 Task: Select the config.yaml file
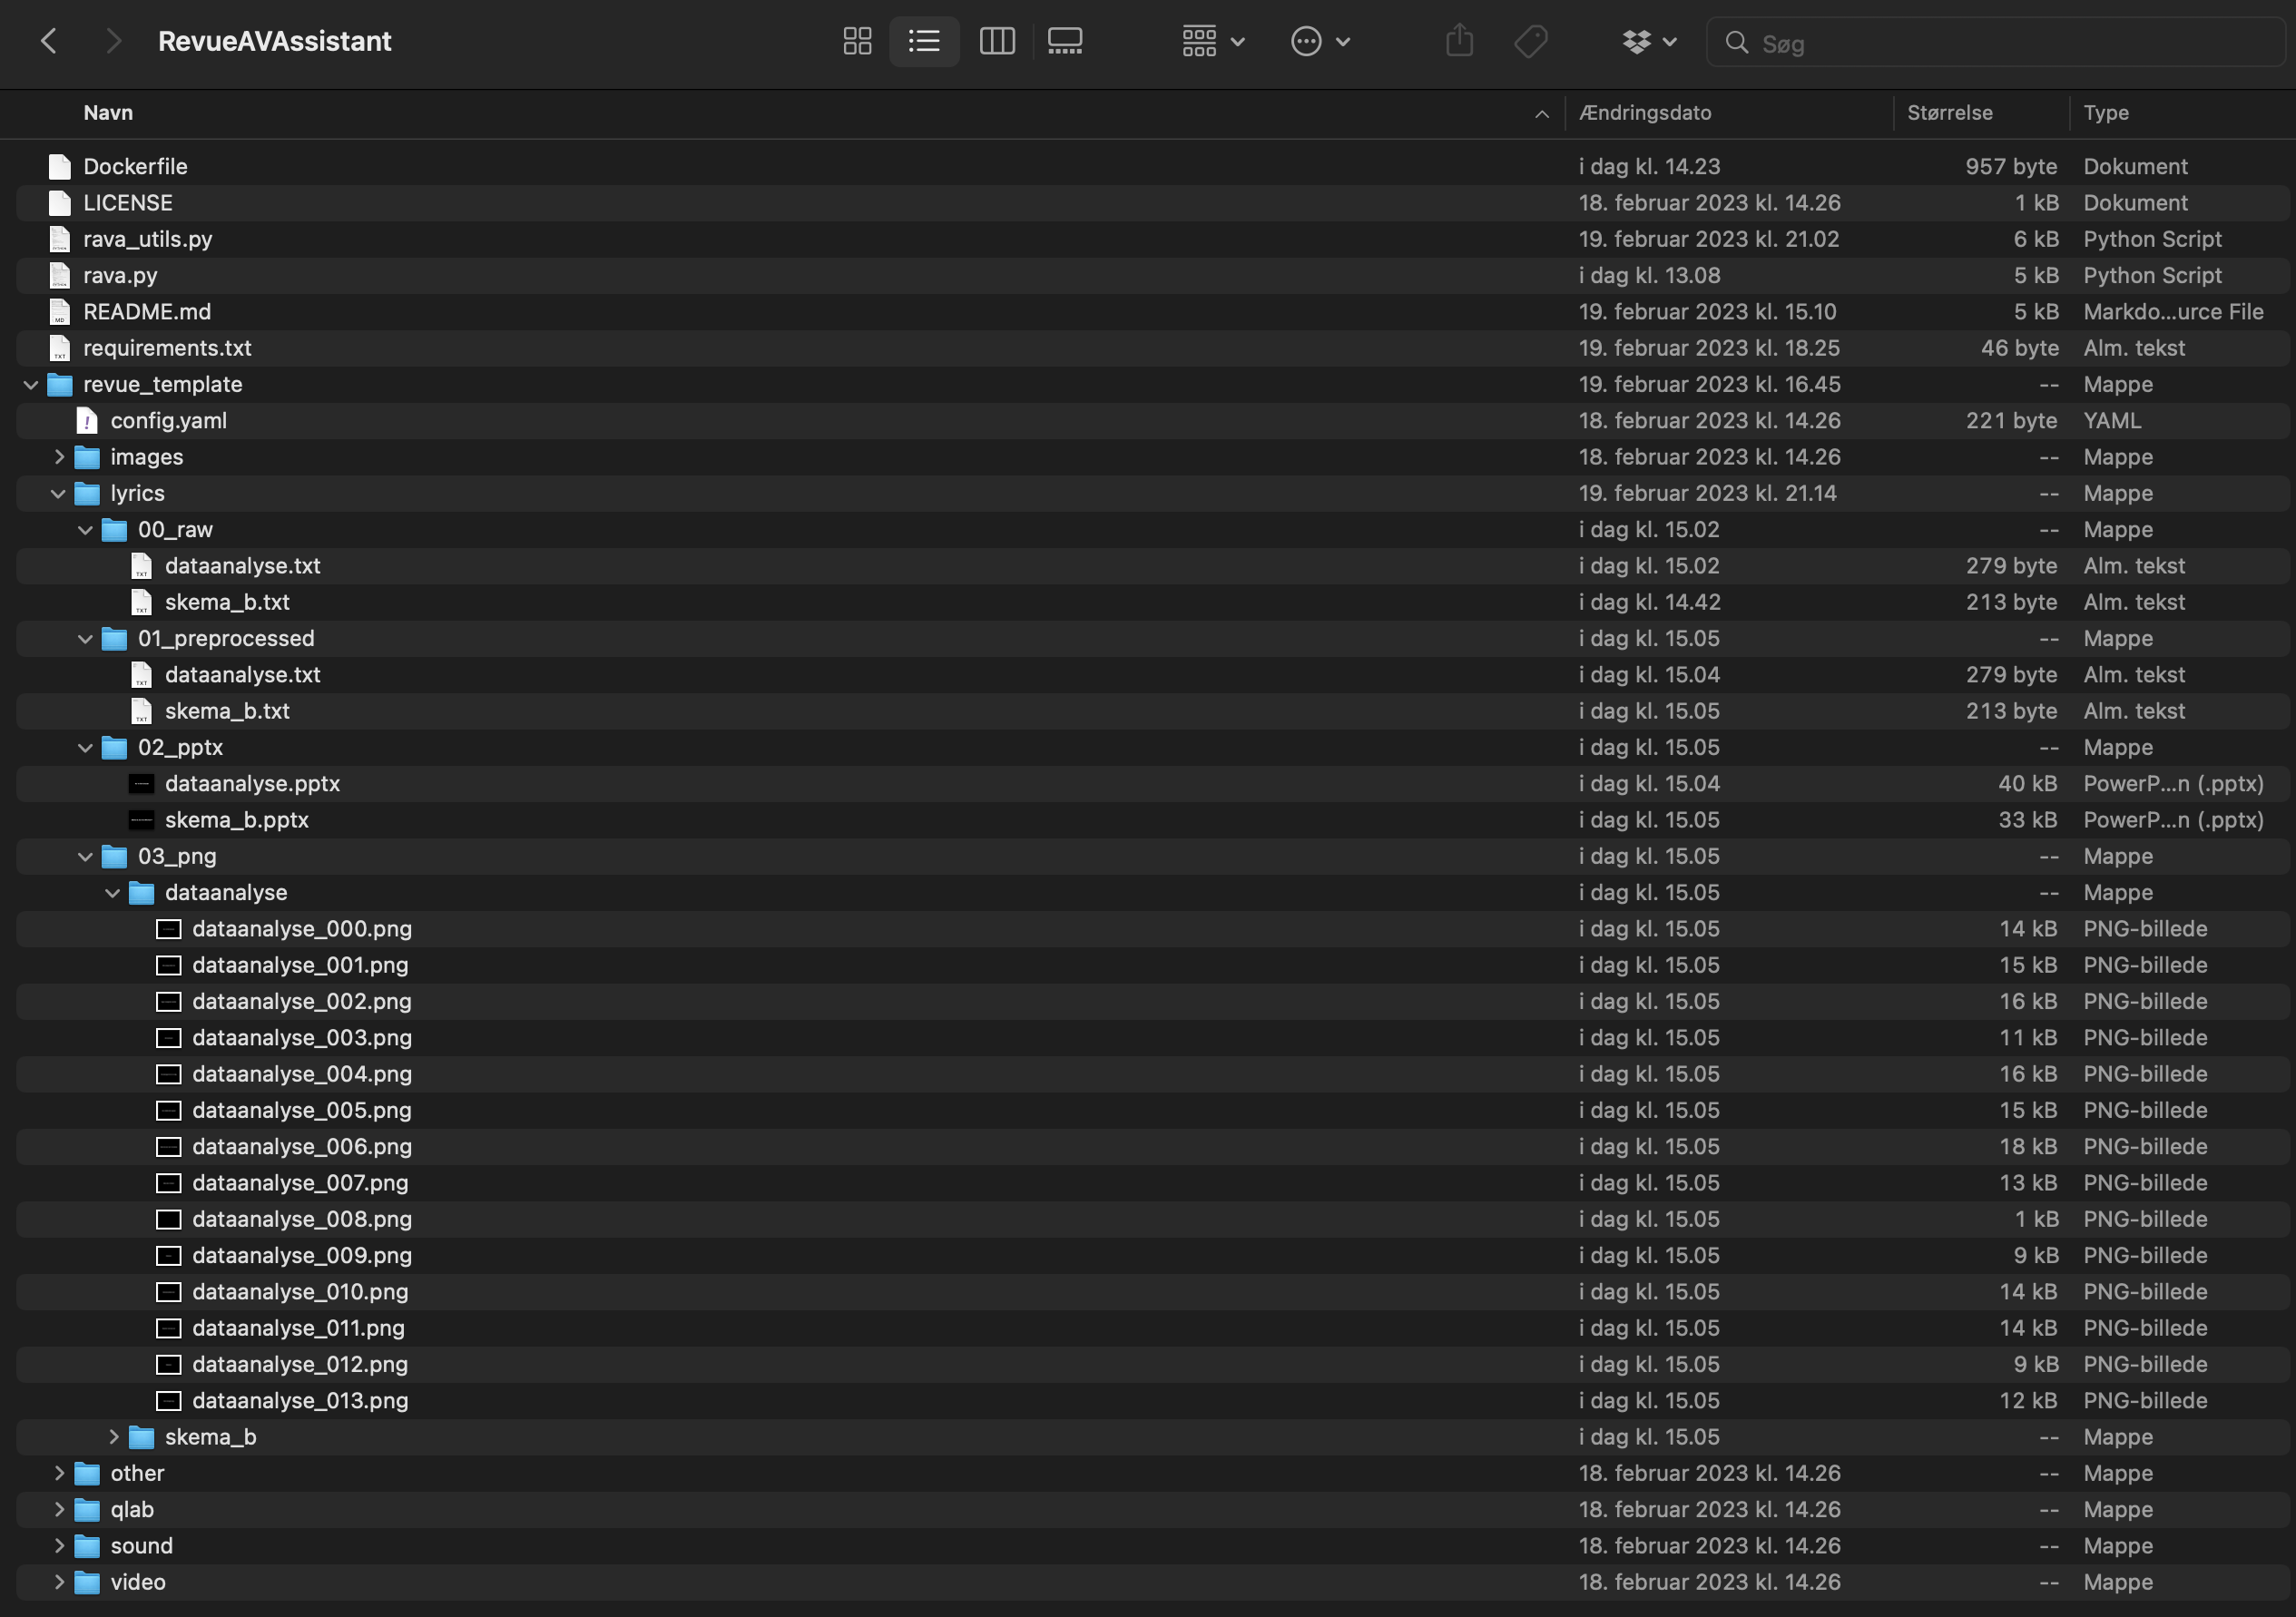click(168, 421)
